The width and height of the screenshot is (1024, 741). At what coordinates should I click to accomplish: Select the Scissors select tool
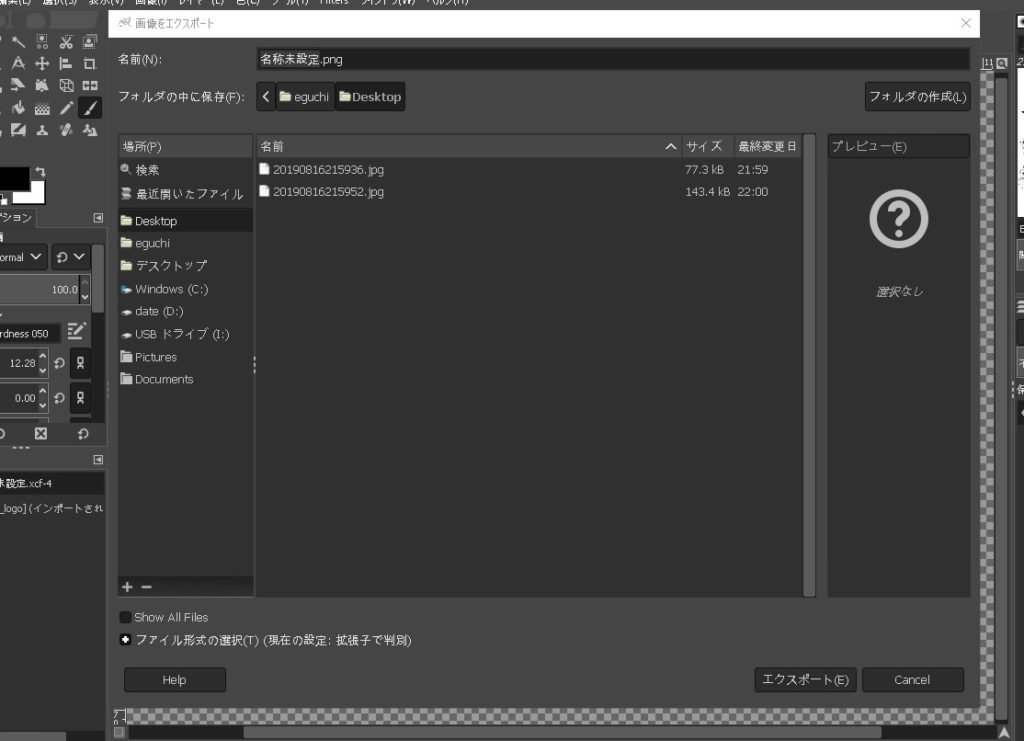pyautogui.click(x=66, y=41)
